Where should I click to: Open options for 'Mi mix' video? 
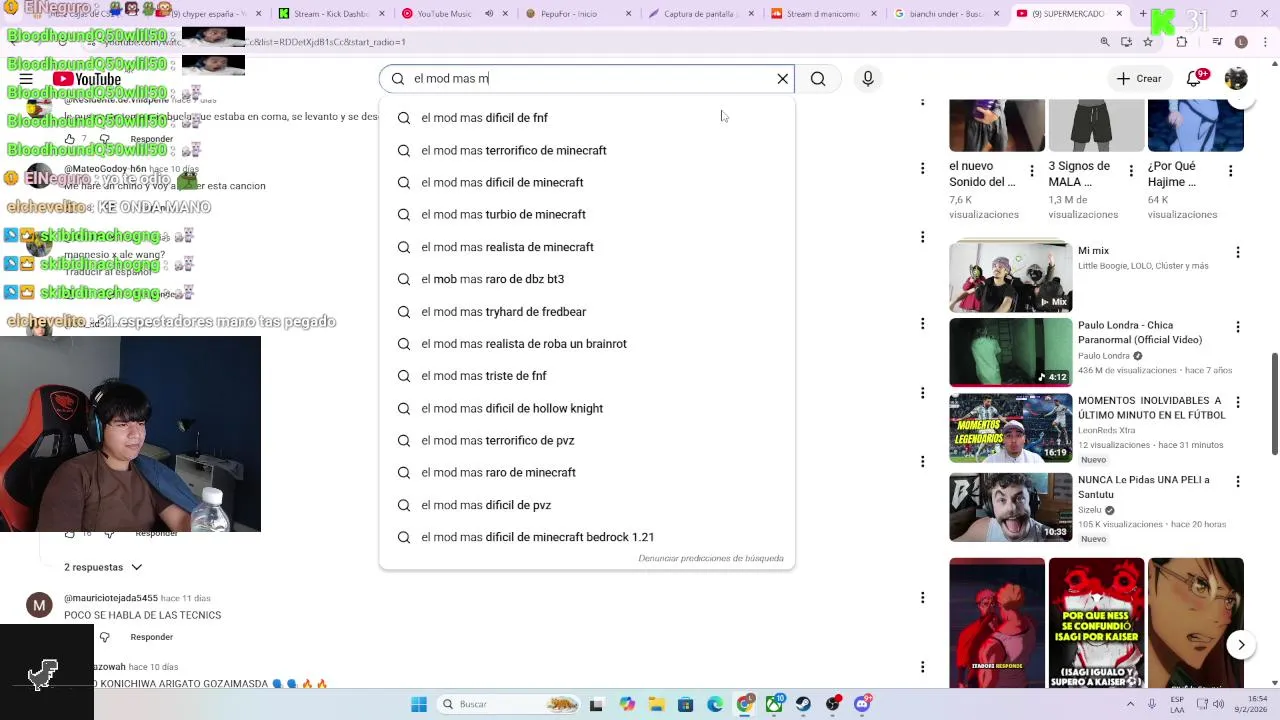[x=1238, y=253]
